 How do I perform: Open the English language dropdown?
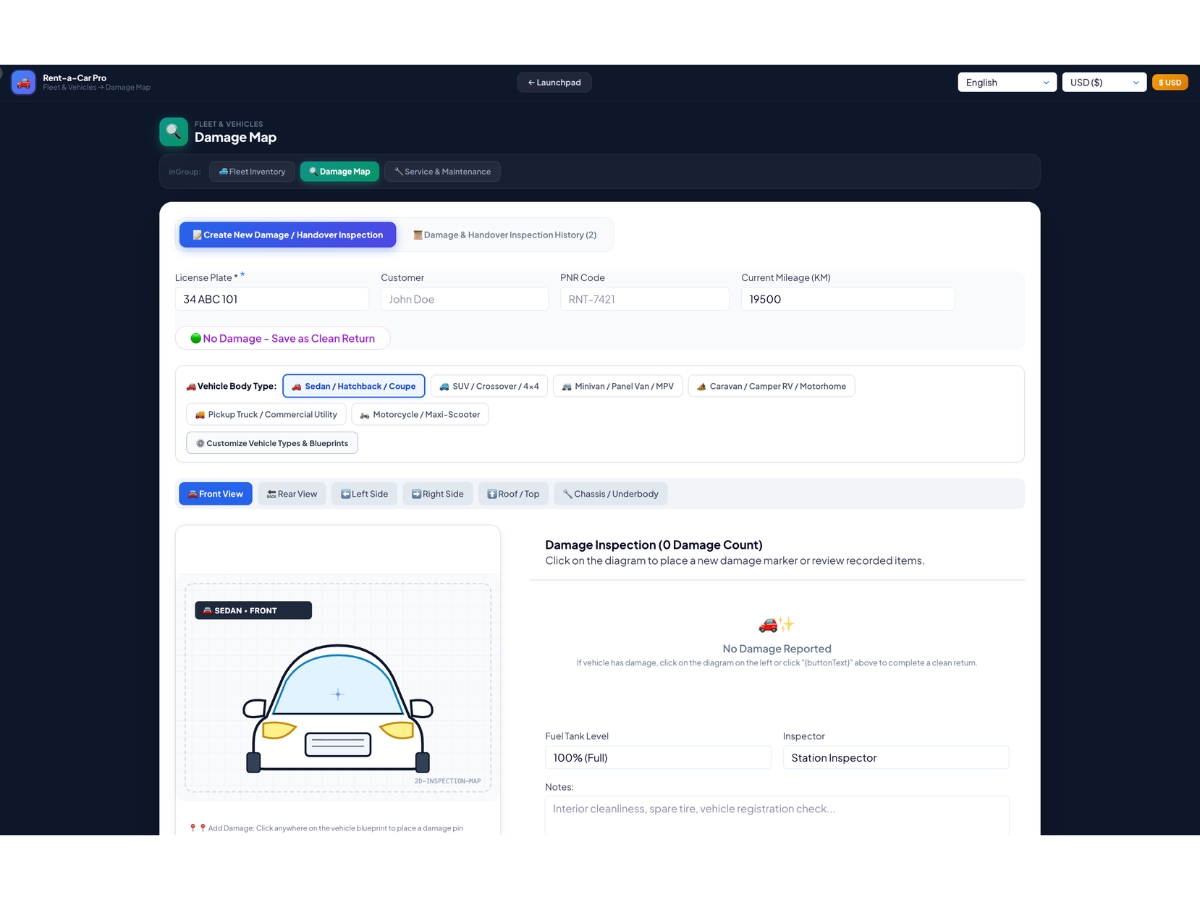[x=1007, y=82]
